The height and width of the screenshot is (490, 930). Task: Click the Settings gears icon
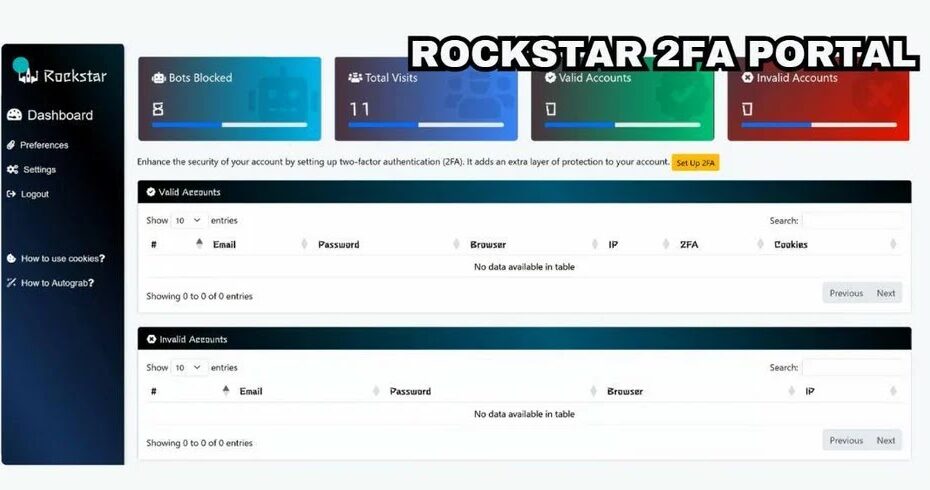pos(12,170)
